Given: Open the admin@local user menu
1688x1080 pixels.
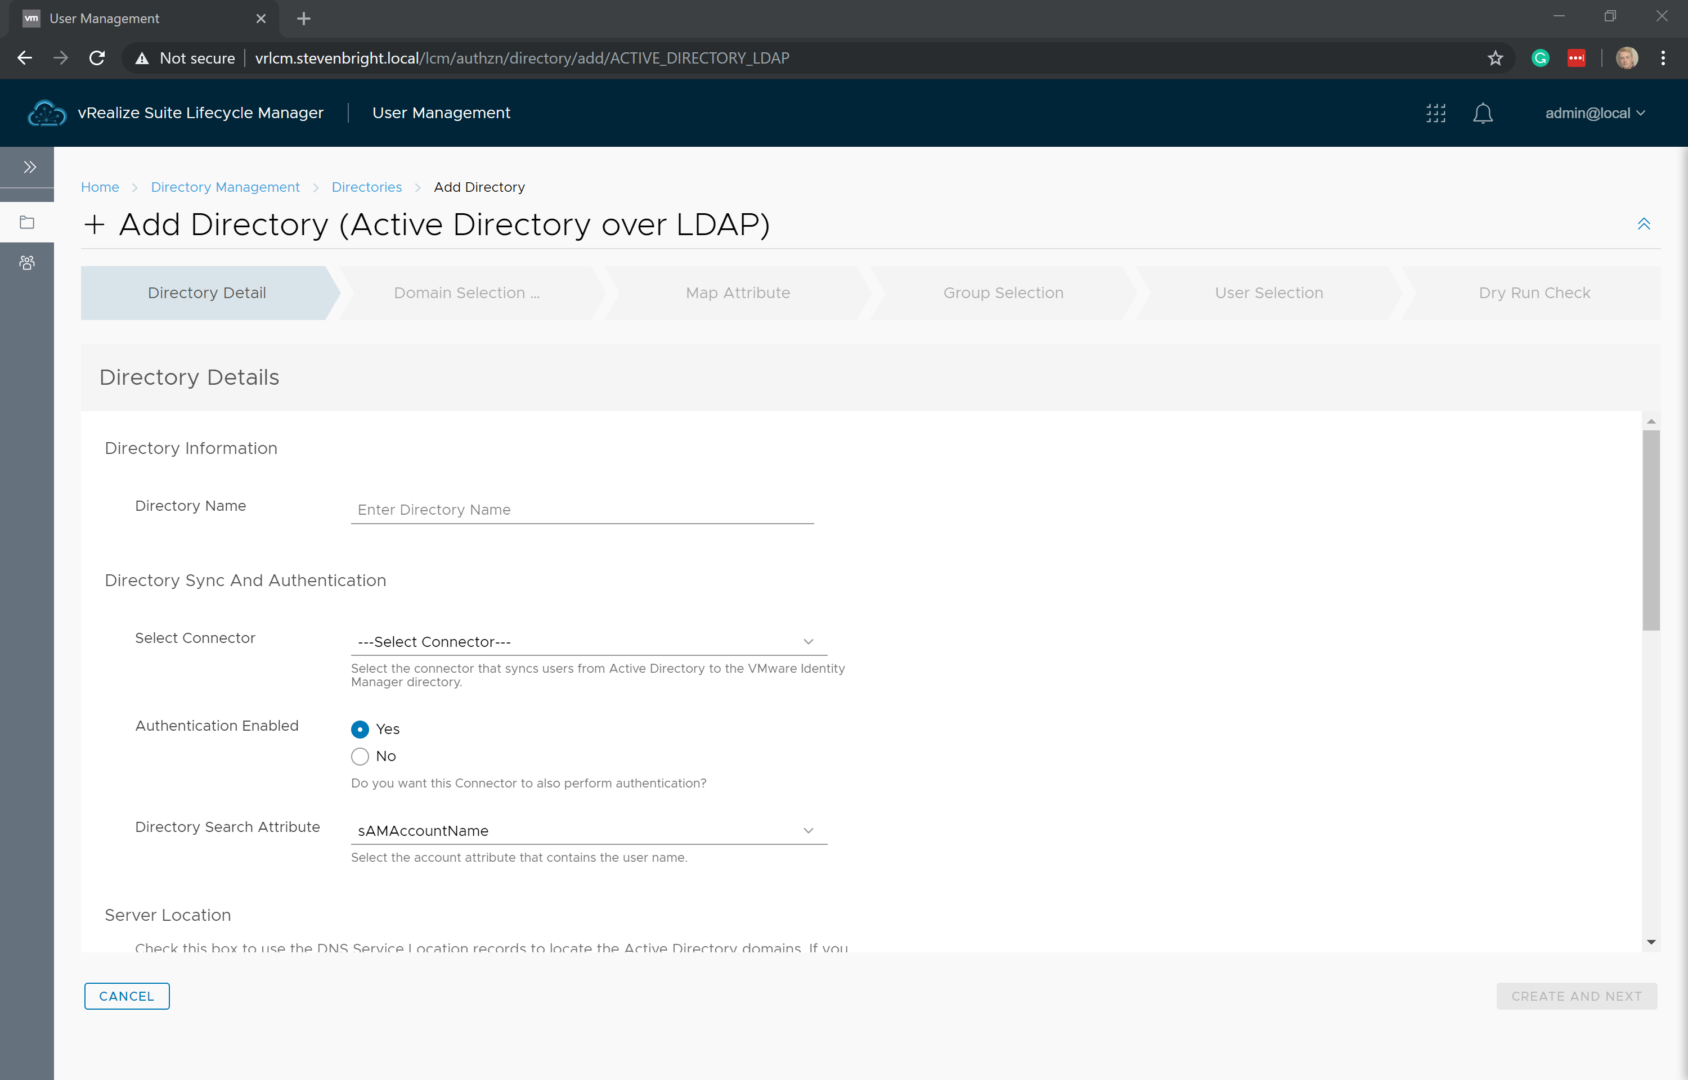Looking at the screenshot, I should point(1594,113).
